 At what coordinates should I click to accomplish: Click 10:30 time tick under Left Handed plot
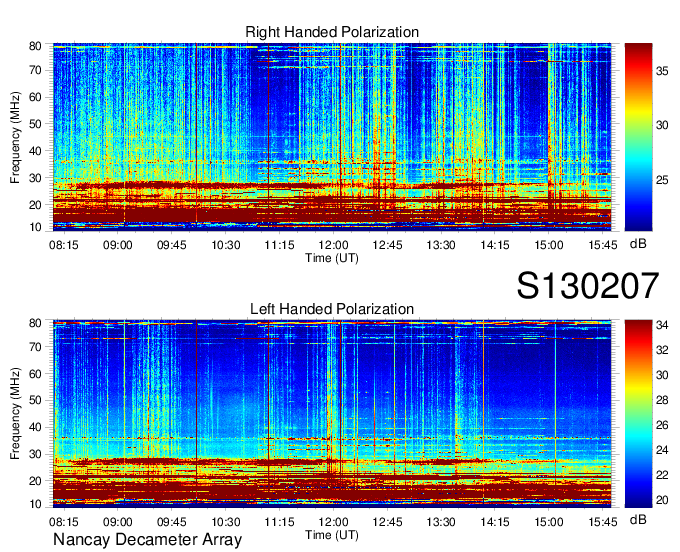(226, 522)
